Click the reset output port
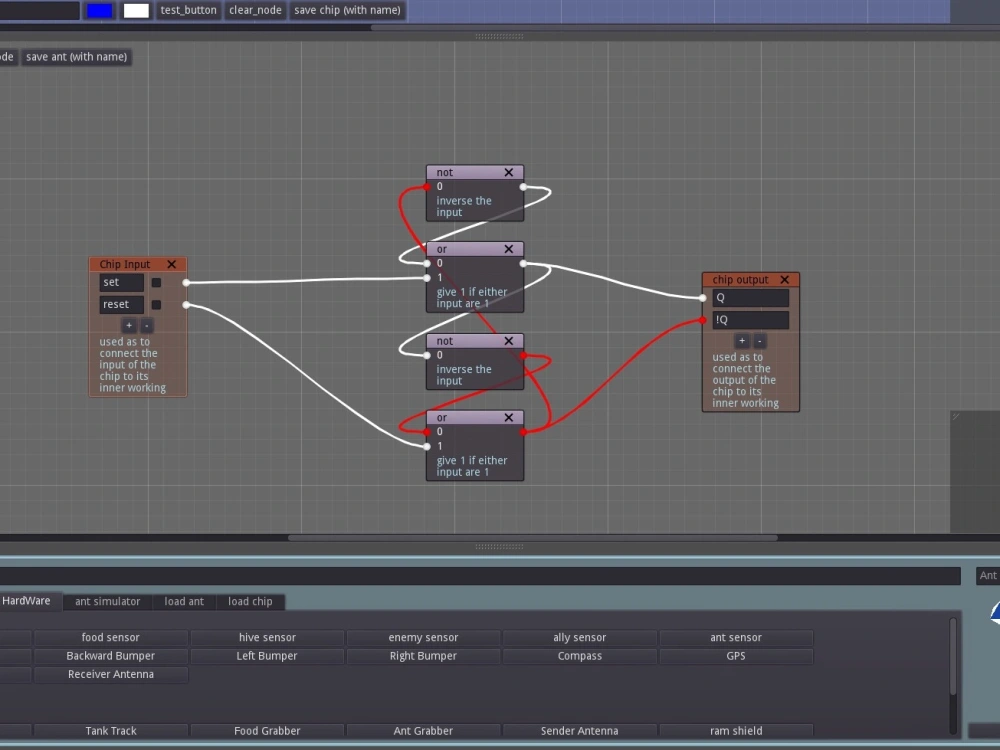The width and height of the screenshot is (1000, 750). click(x=186, y=305)
